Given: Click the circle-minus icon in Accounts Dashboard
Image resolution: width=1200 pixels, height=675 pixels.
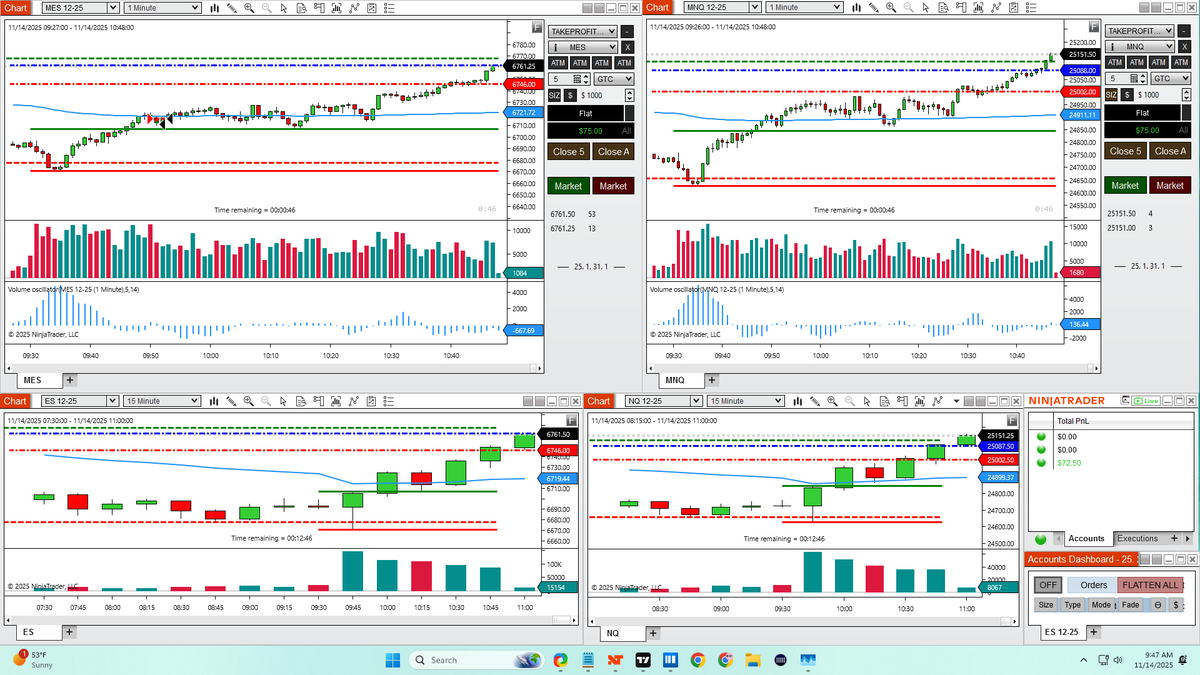Looking at the screenshot, I should (1158, 605).
